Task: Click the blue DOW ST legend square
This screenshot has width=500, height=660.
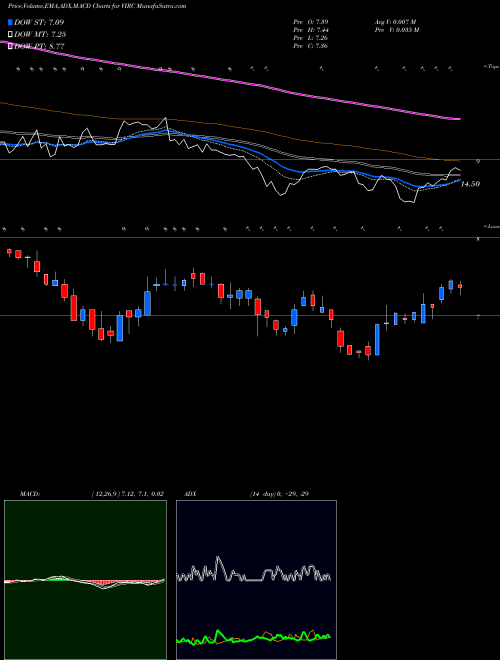Action: [11, 22]
